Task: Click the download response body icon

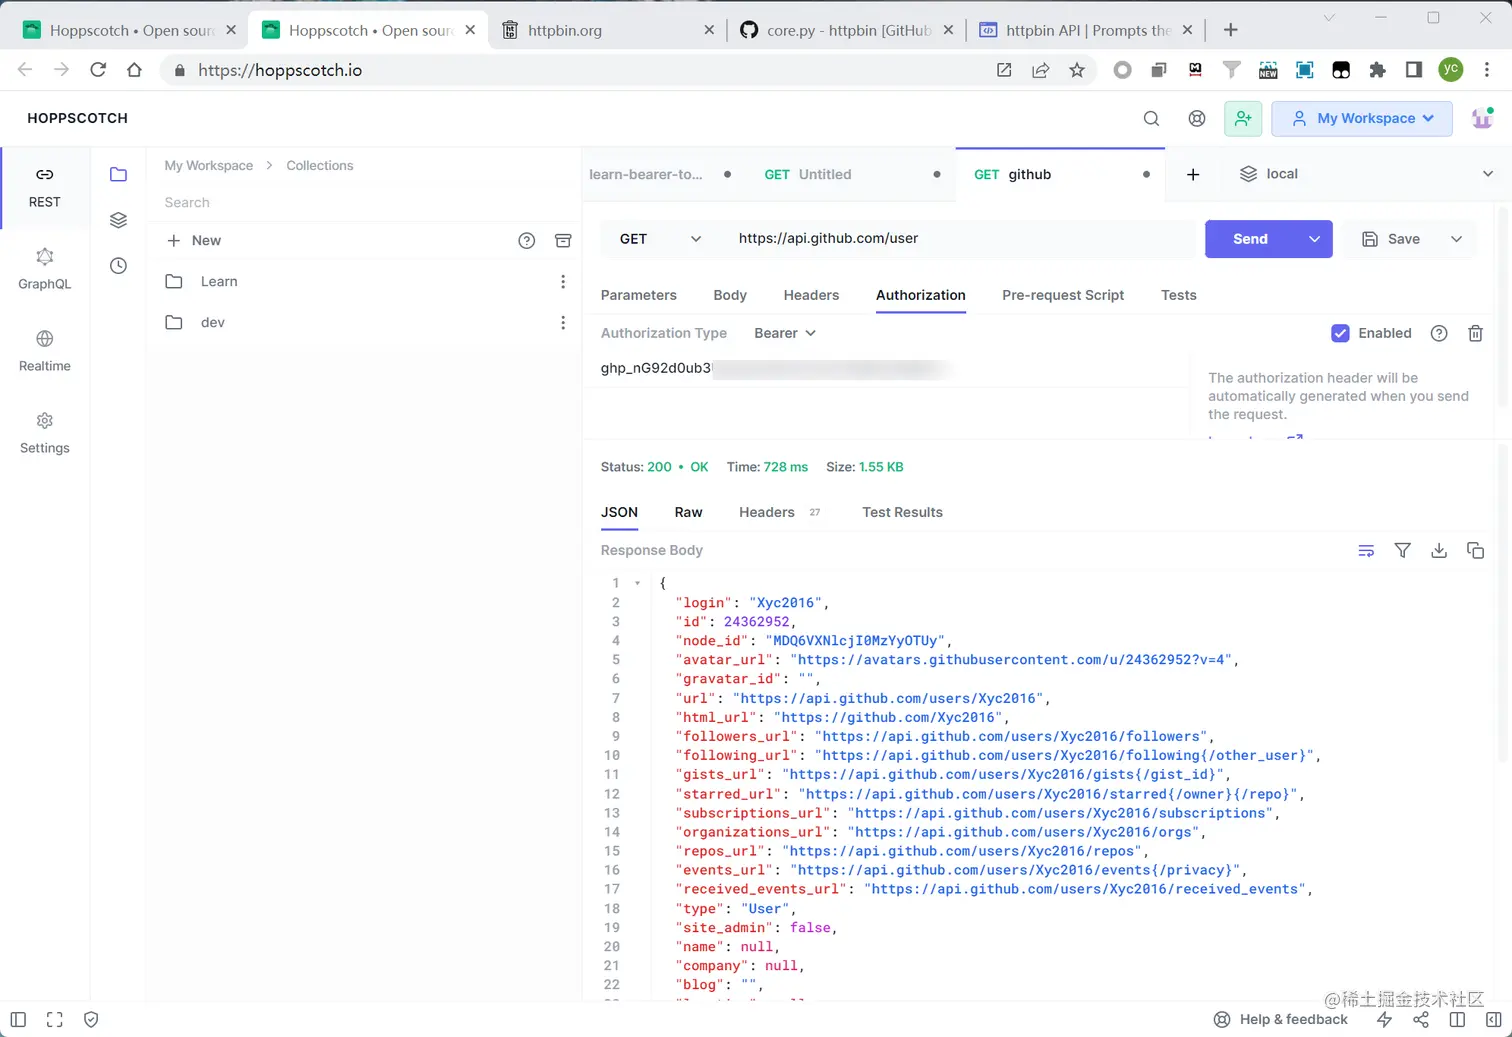Action: (1439, 550)
